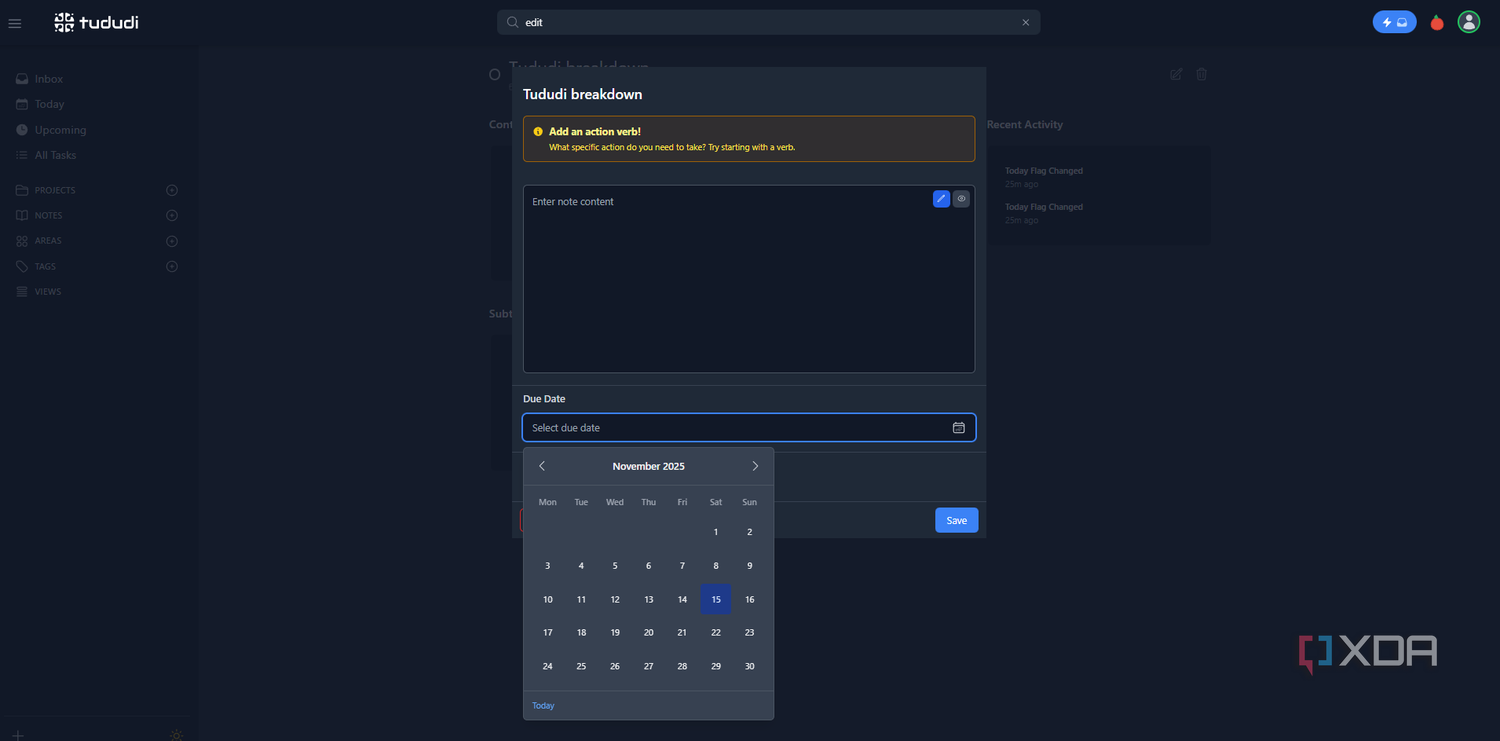This screenshot has height=741, width=1500.
Task: Clear the search field text
Action: (1025, 22)
